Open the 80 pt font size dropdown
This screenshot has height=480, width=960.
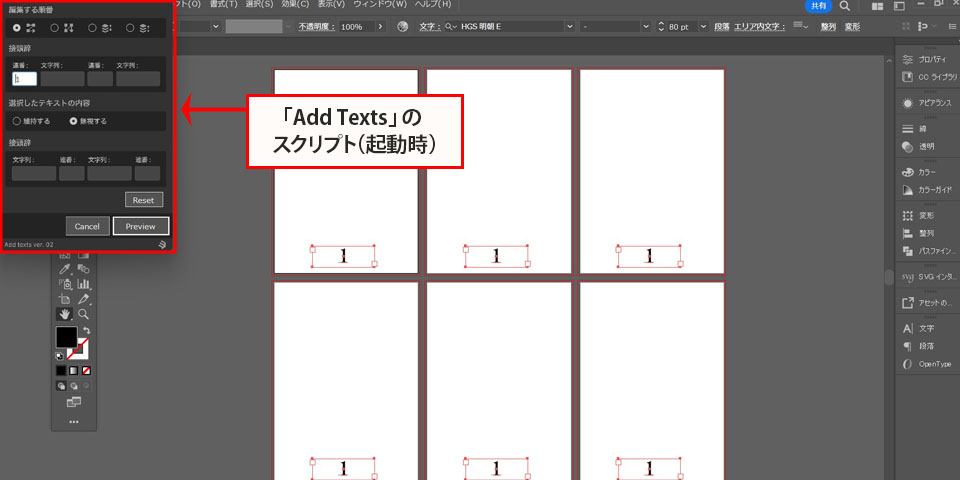(x=703, y=26)
